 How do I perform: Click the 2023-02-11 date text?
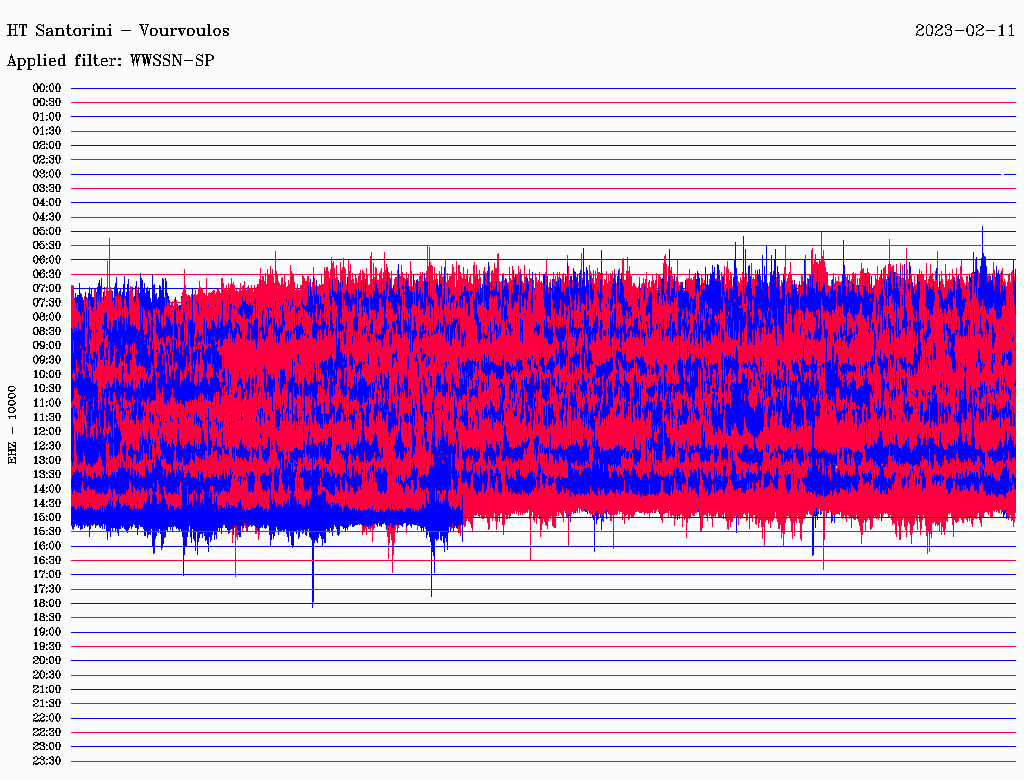point(964,30)
